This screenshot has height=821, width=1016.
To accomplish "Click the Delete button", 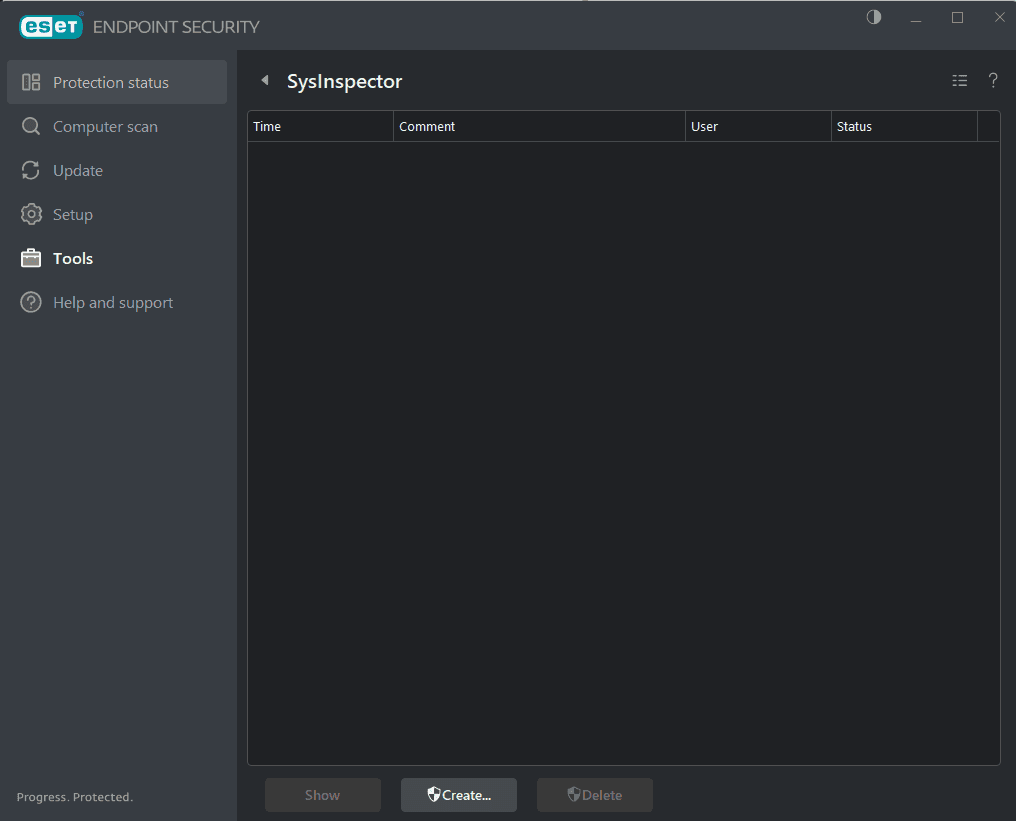I will (595, 795).
